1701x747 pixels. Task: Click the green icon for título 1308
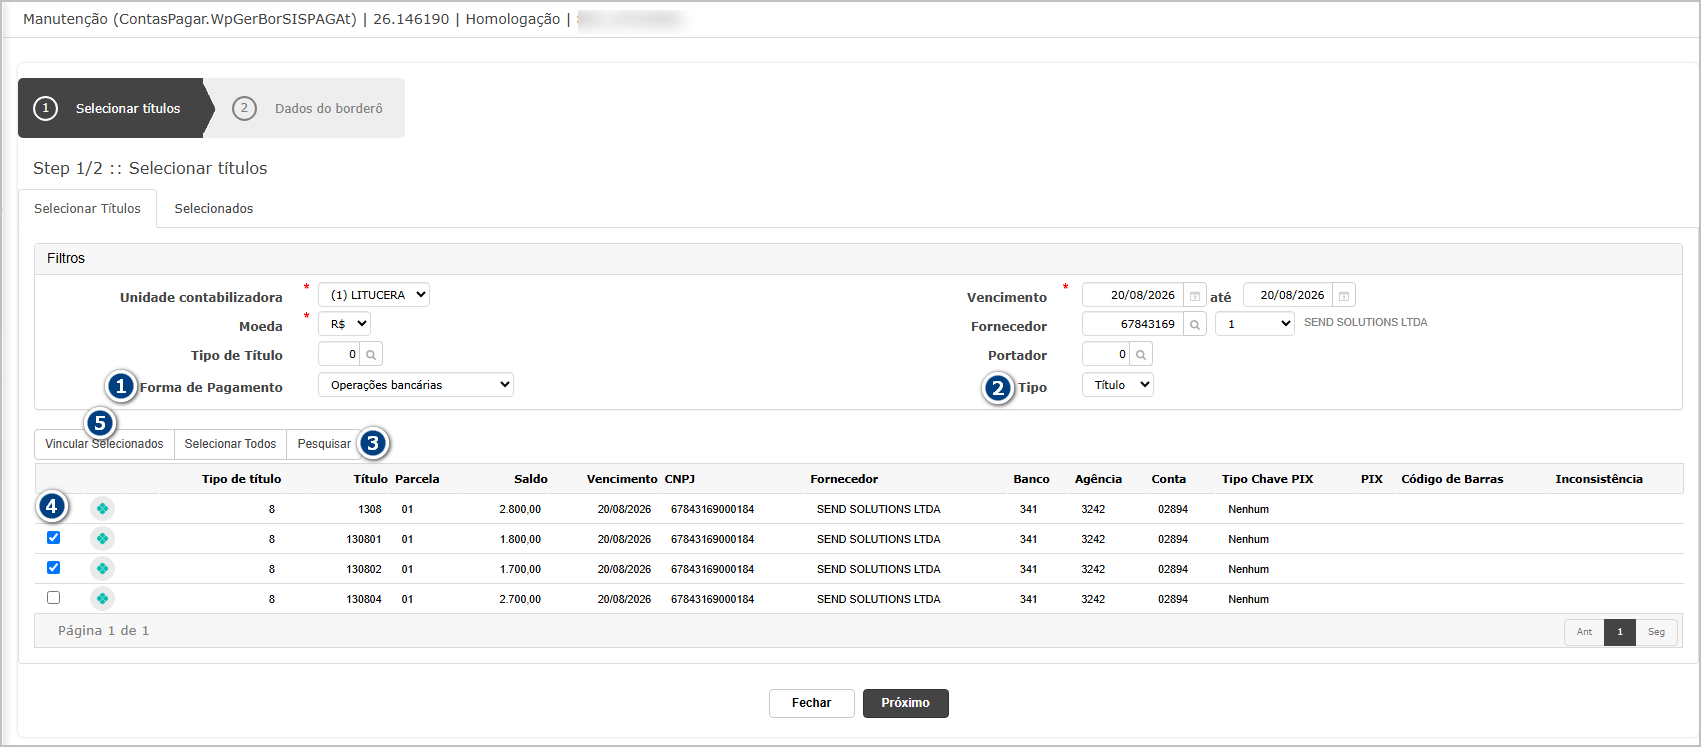click(x=102, y=509)
